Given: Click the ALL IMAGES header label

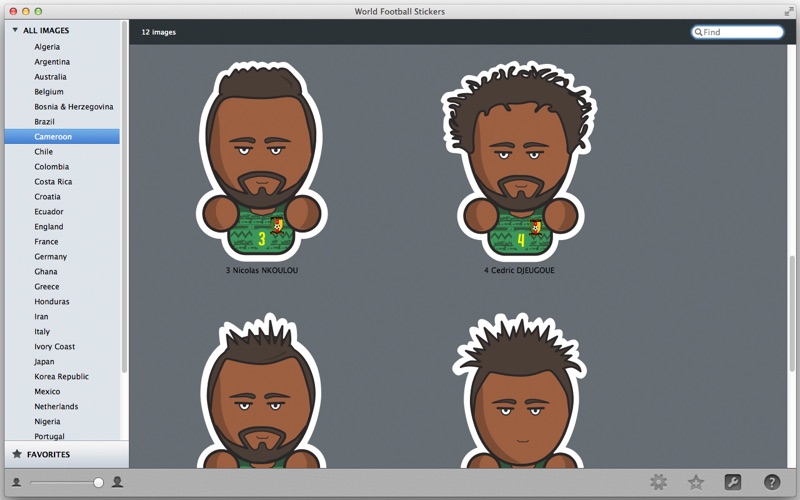Looking at the screenshot, I should click(x=46, y=31).
